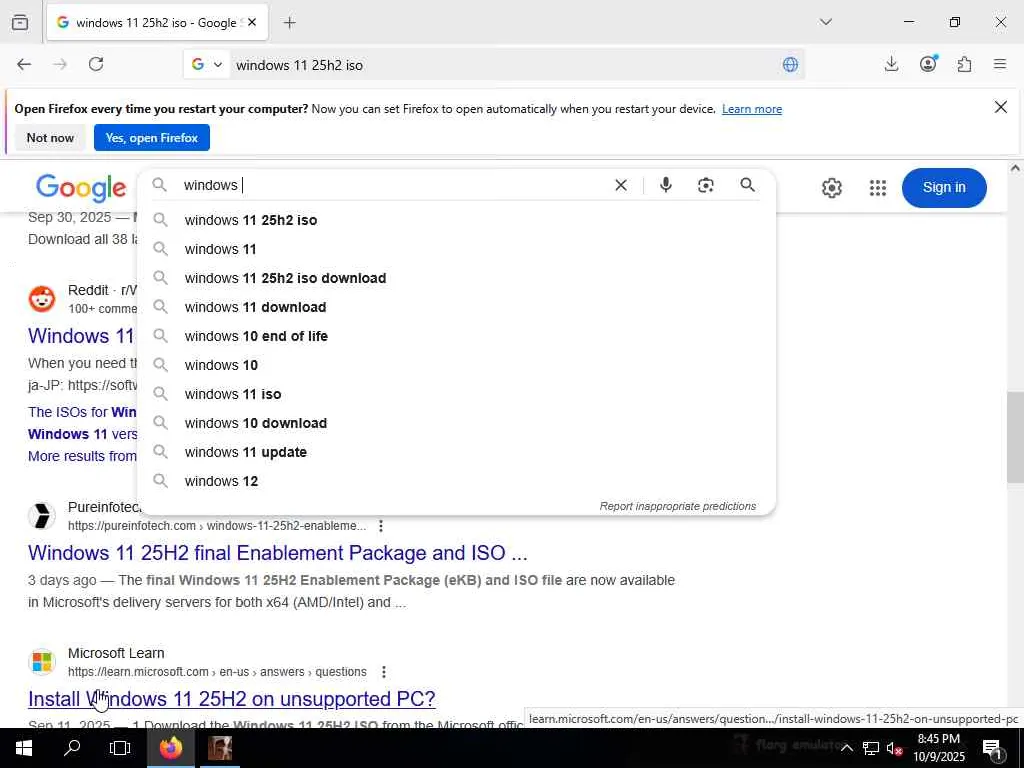Open Windows taskbar search
The width and height of the screenshot is (1024, 768).
(72, 748)
